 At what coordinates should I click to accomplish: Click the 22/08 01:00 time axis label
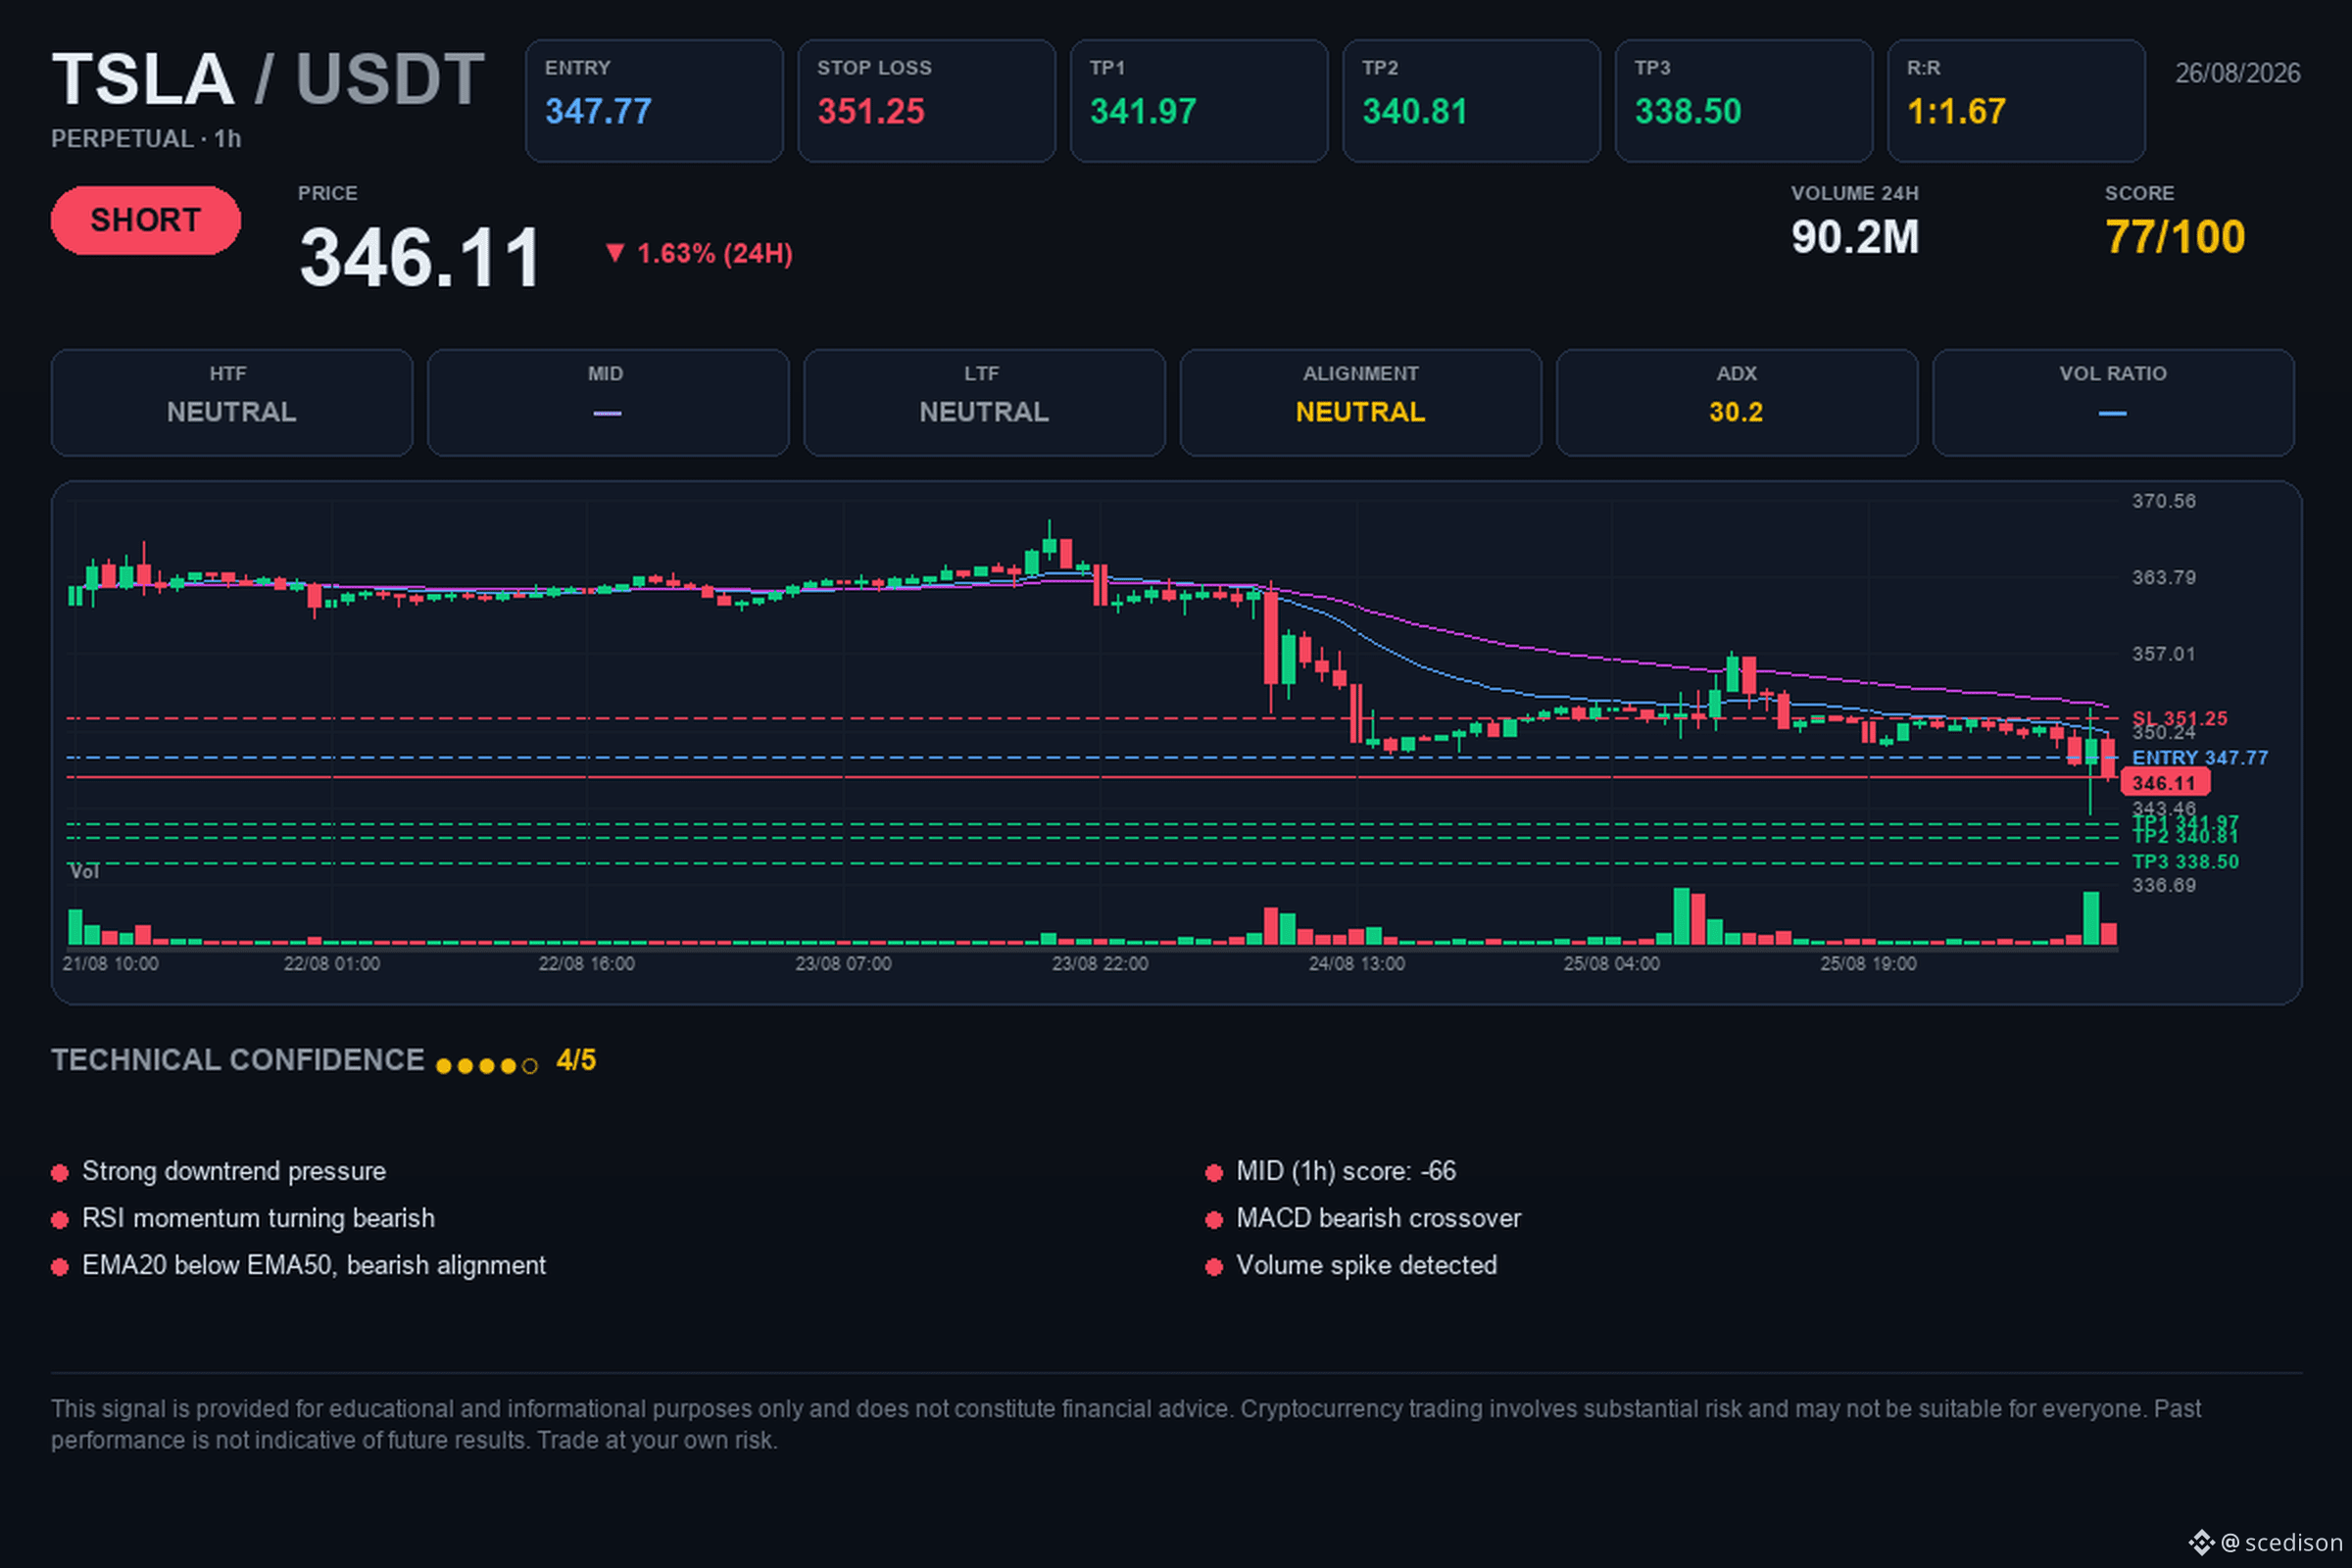click(x=332, y=964)
